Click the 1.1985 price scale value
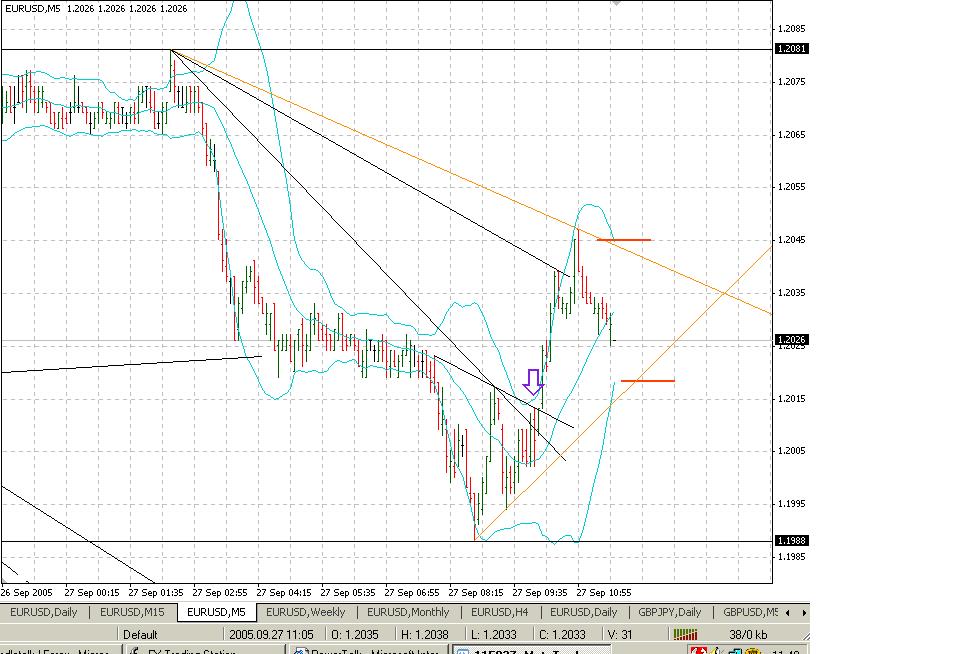The width and height of the screenshot is (961, 654). tap(791, 557)
